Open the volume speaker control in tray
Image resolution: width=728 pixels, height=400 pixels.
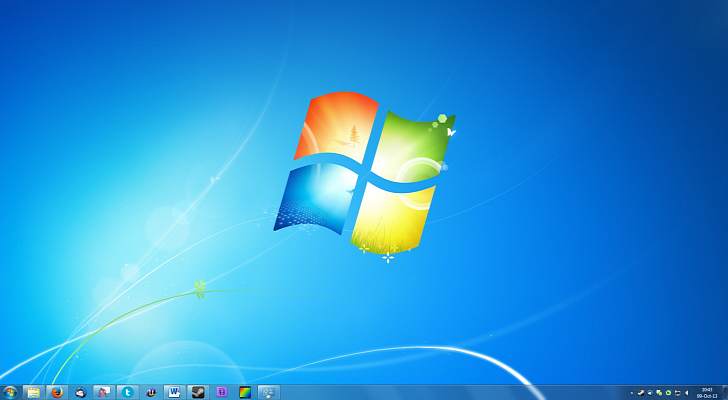click(687, 393)
